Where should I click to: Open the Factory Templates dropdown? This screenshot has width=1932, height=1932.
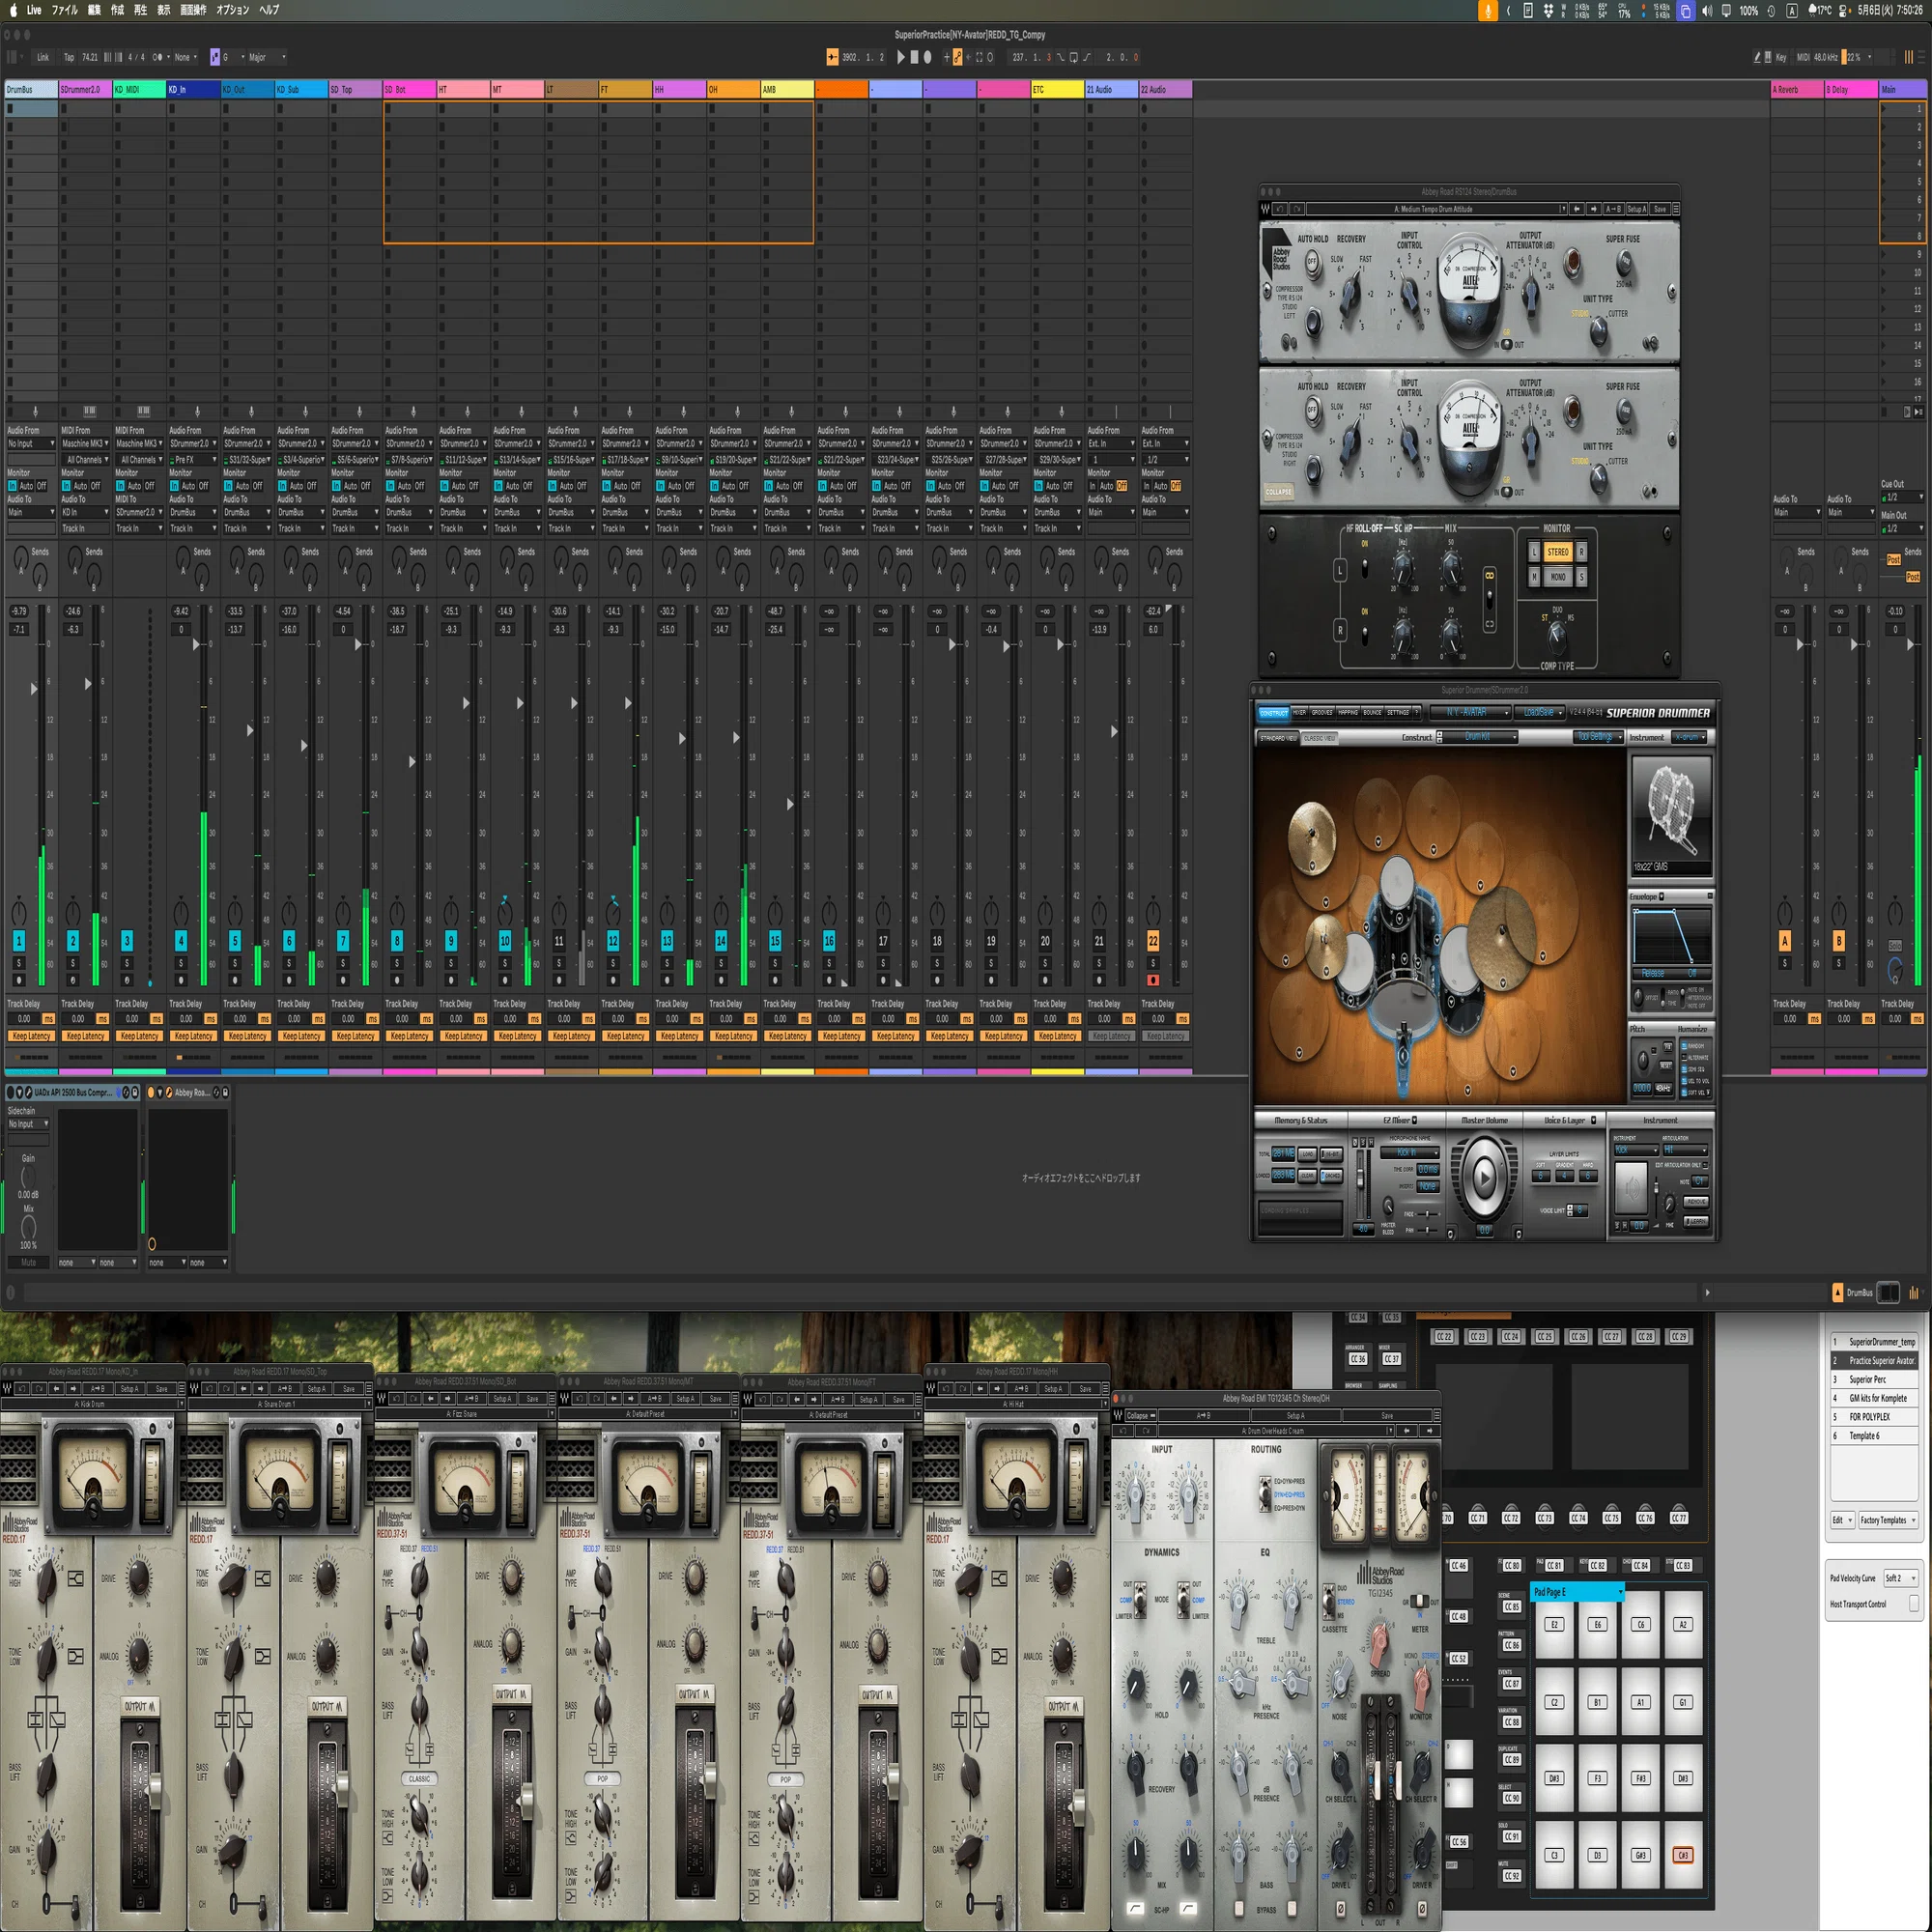point(1887,1520)
